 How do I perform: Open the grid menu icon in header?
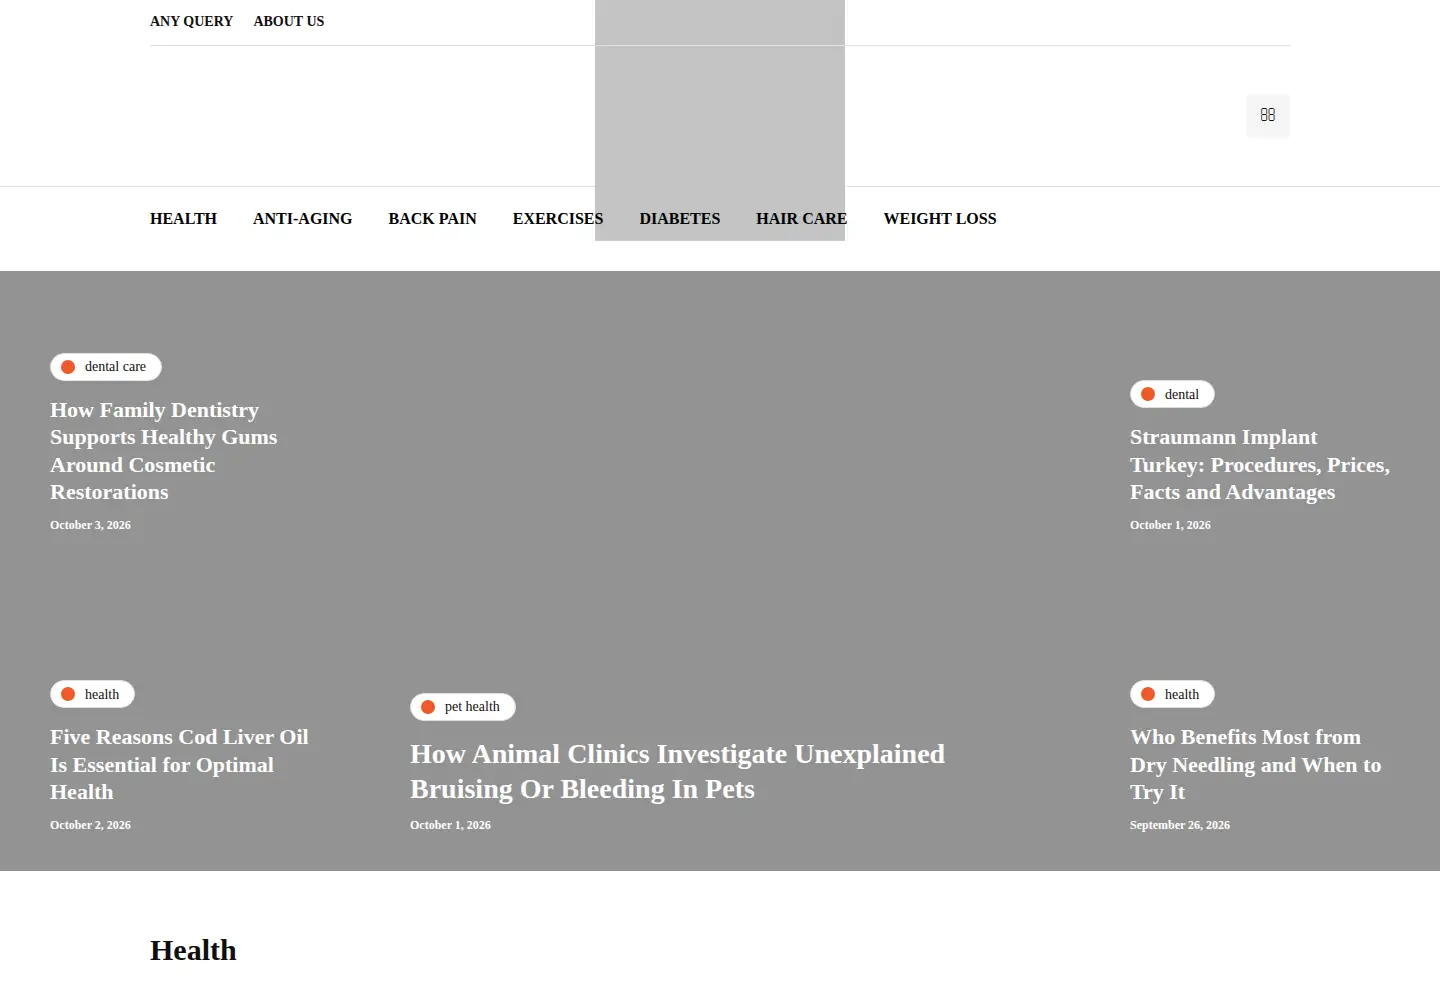coord(1267,116)
